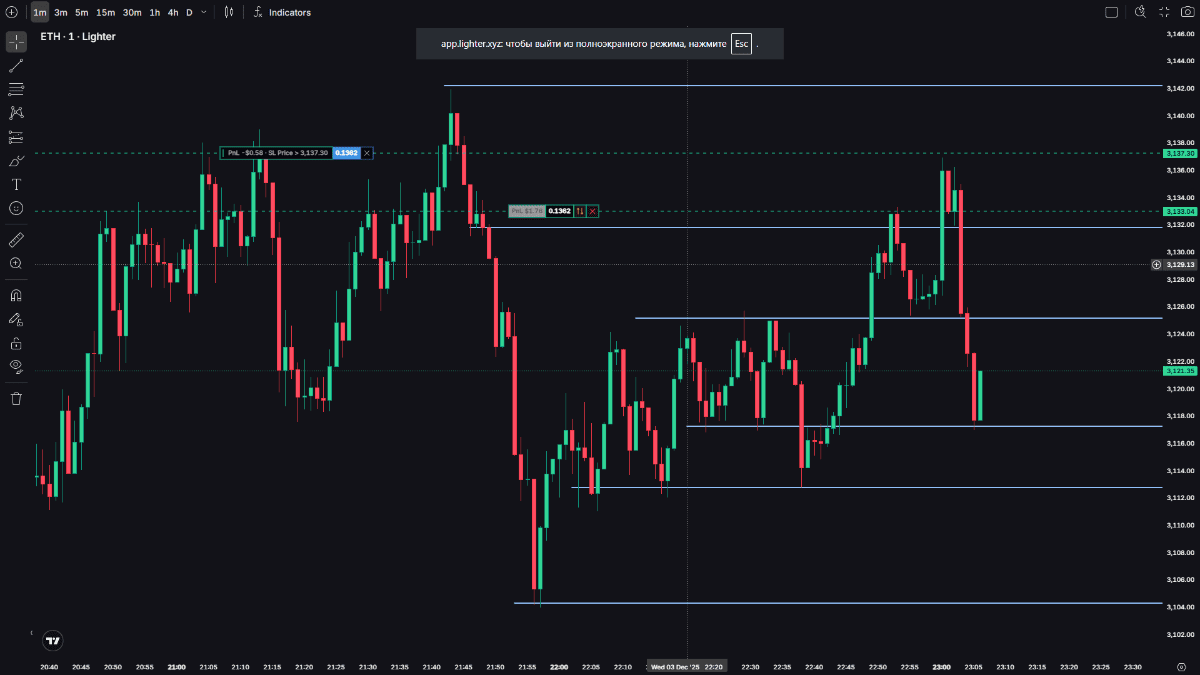The image size is (1200, 675).
Task: Pick the ruler measure tool
Action: point(16,240)
